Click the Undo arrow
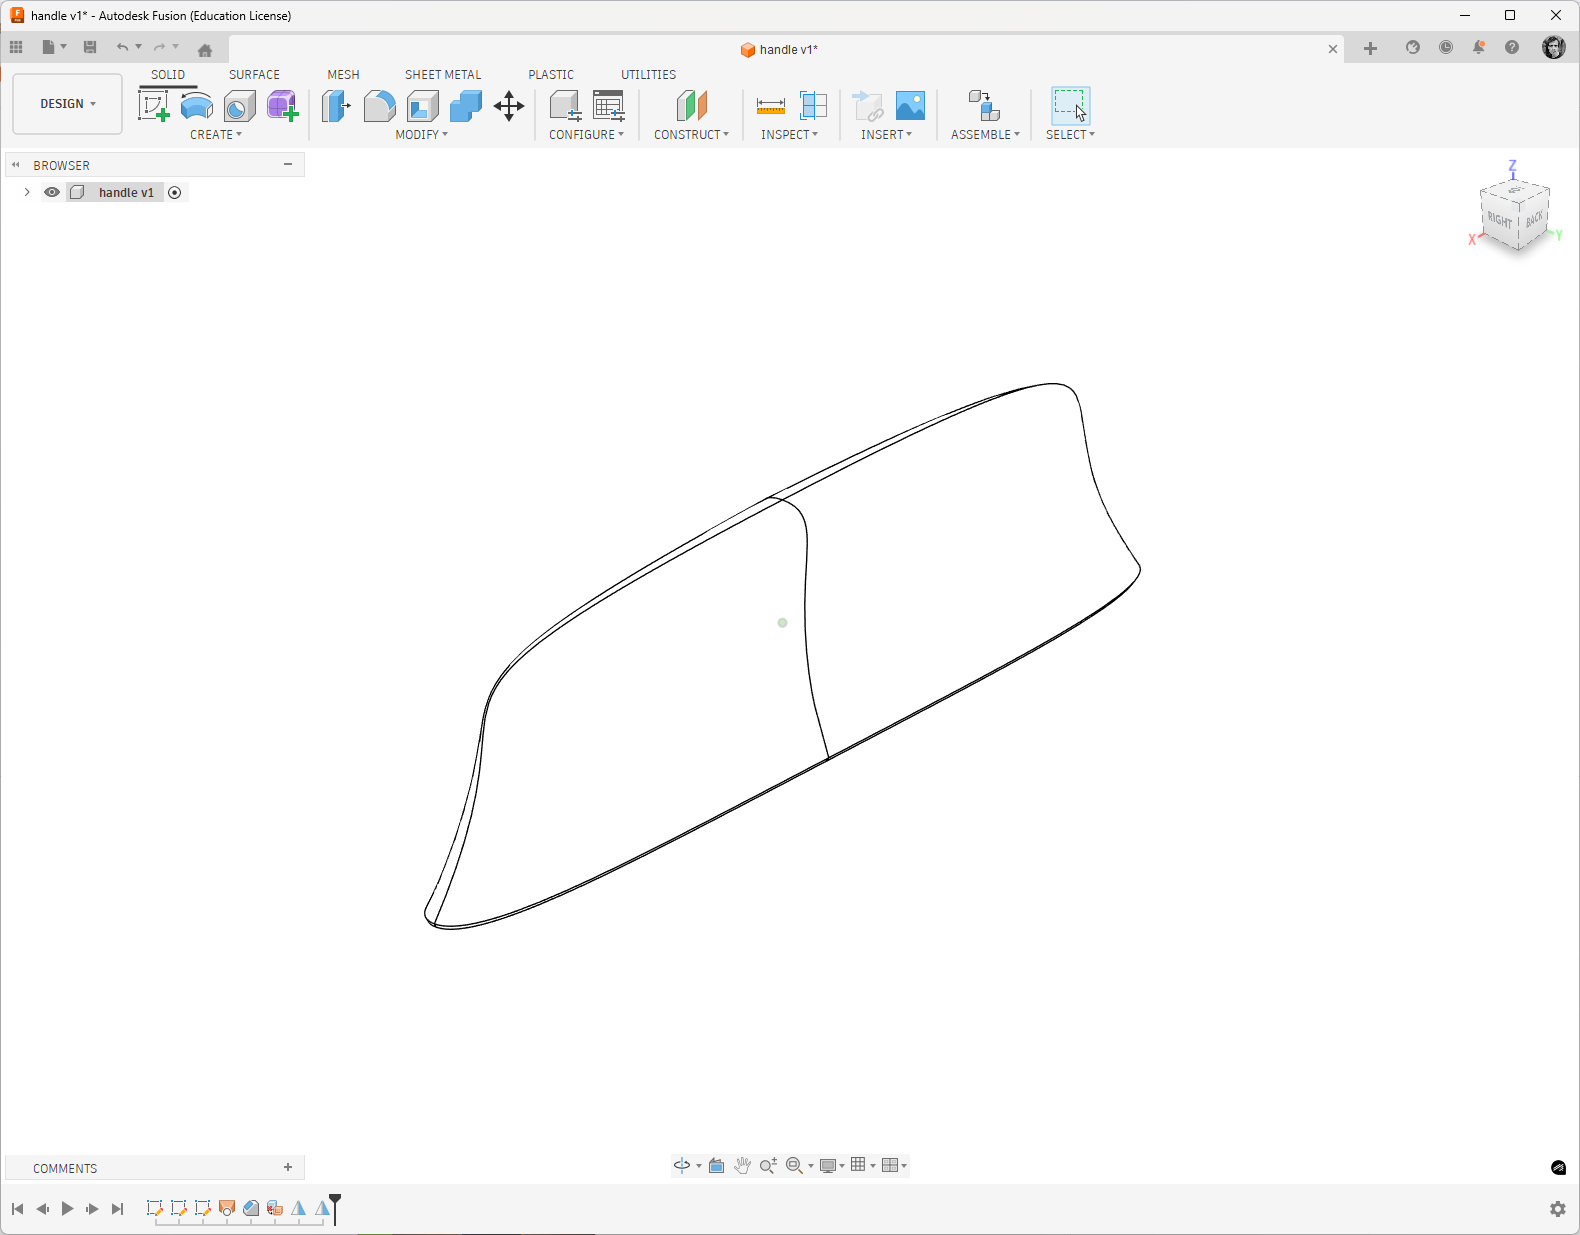This screenshot has width=1580, height=1235. [122, 47]
